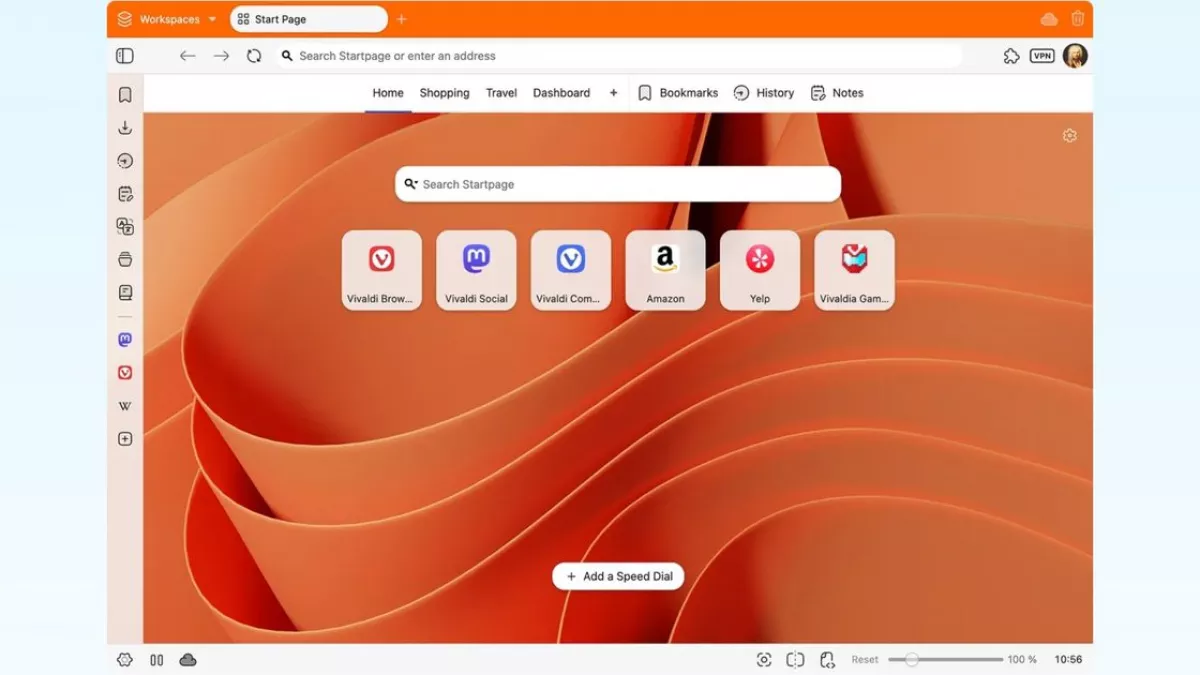Click the Add a Speed Dial button
Viewport: 1200px width, 675px height.
pos(618,576)
